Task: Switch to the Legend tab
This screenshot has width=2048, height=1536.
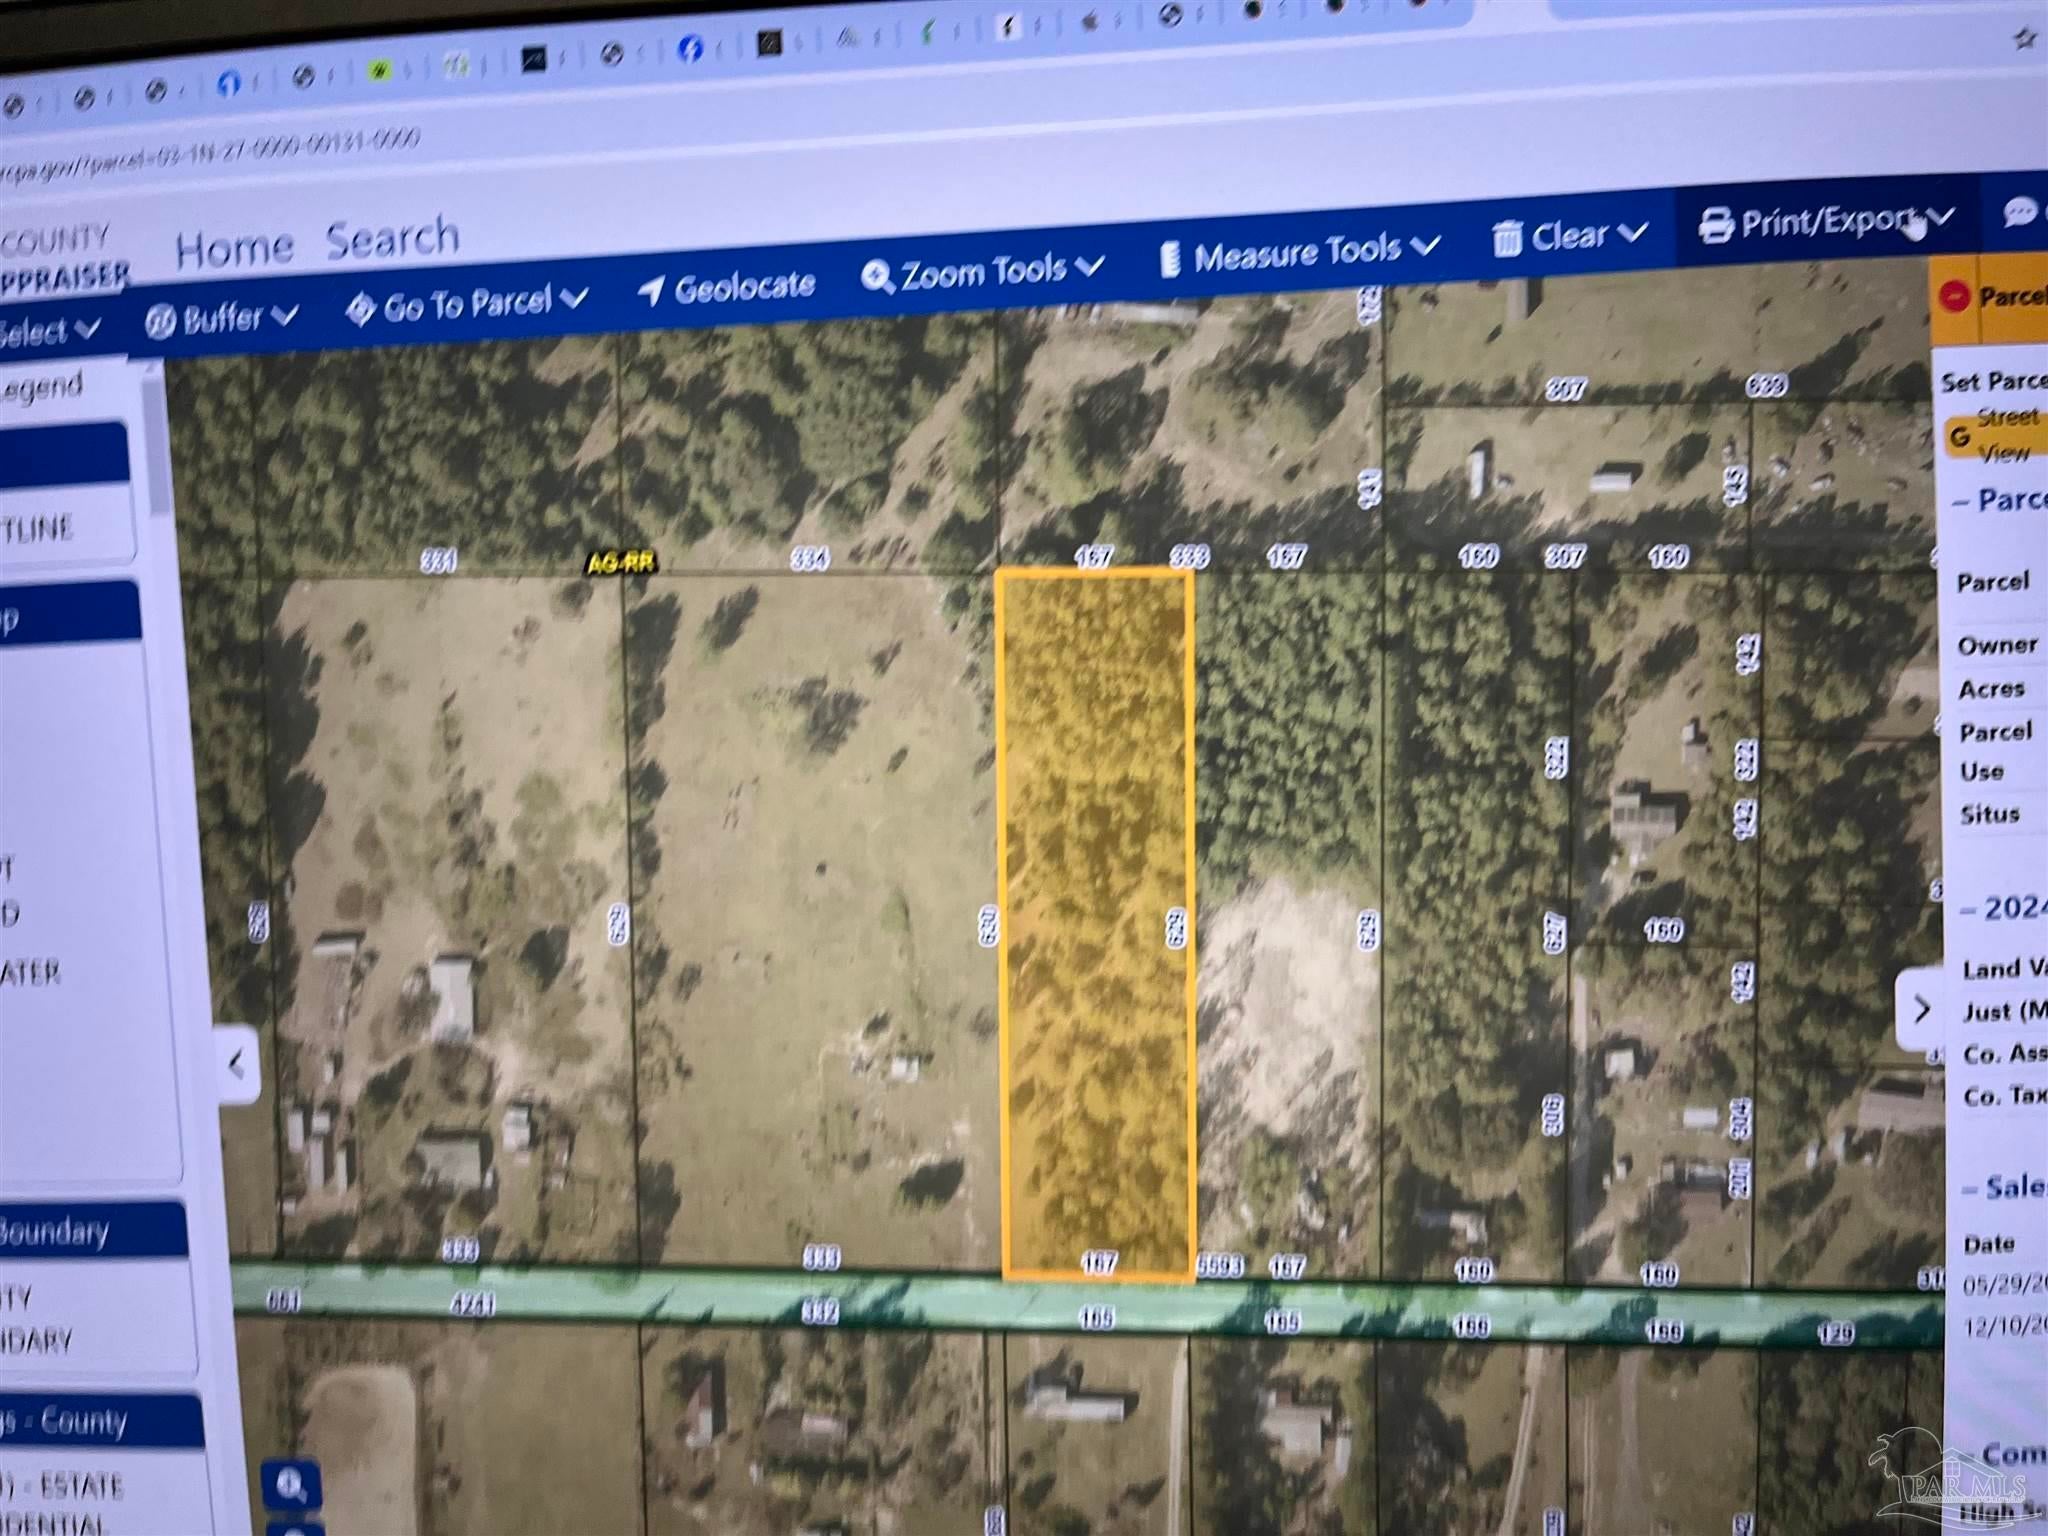Action: (x=41, y=388)
